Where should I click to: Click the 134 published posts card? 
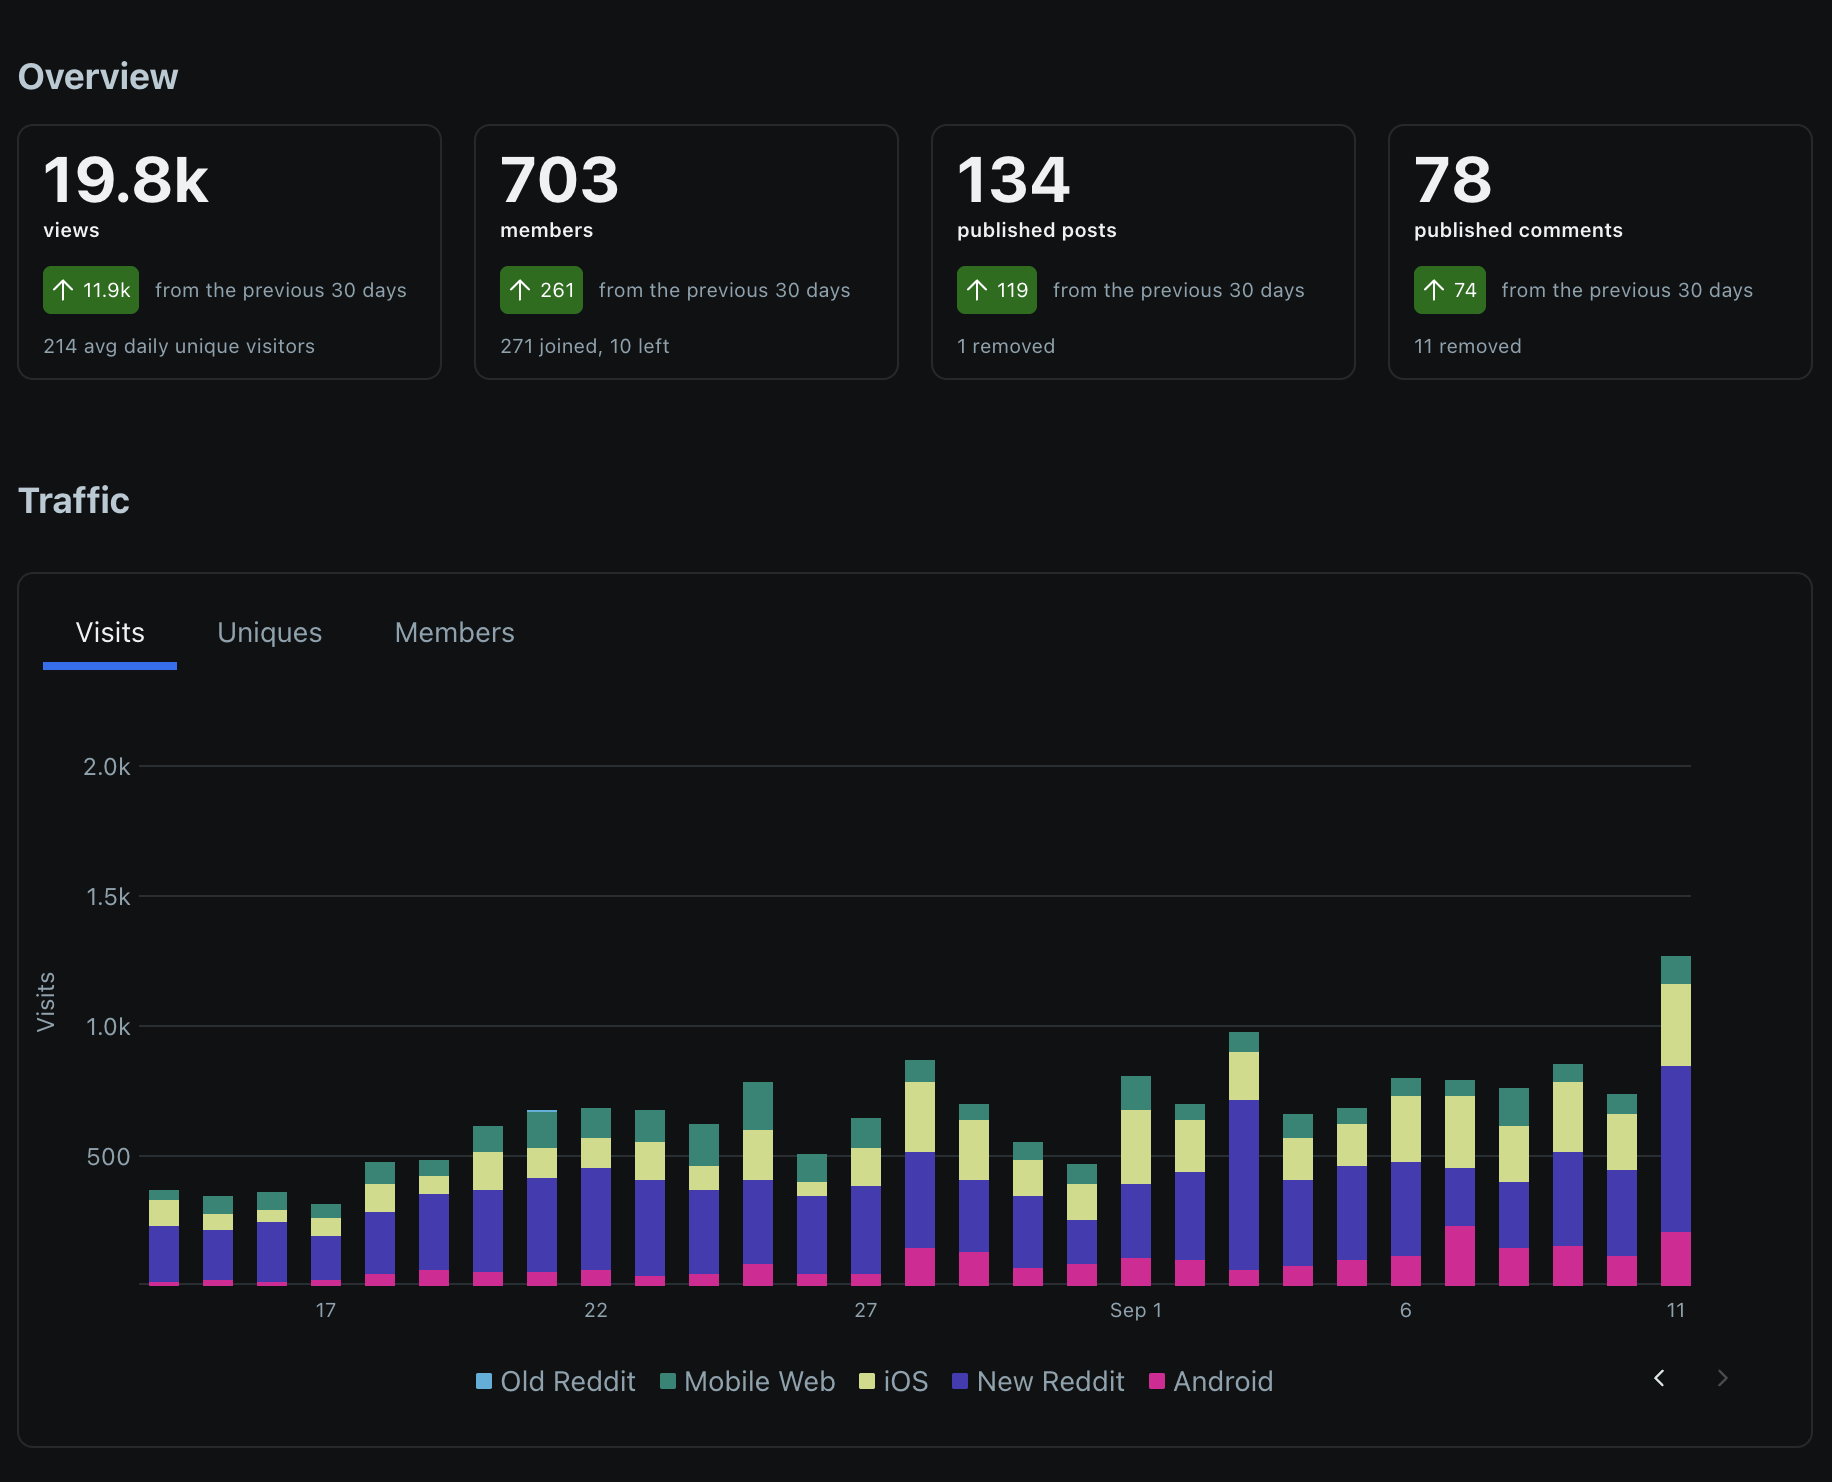[x=1143, y=251]
